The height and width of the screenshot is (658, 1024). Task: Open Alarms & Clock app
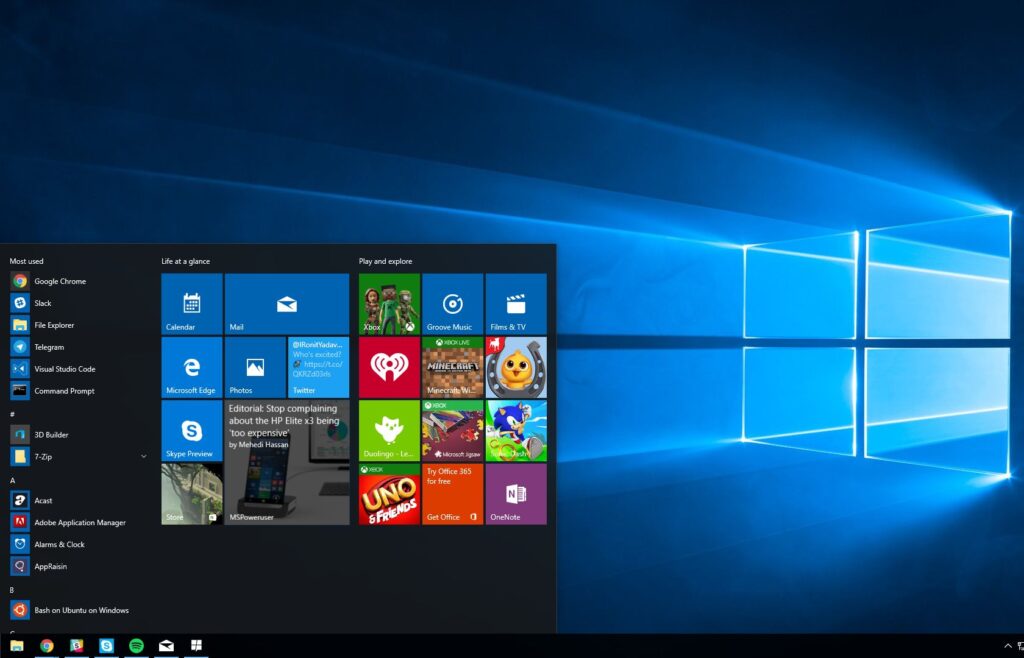coord(78,544)
